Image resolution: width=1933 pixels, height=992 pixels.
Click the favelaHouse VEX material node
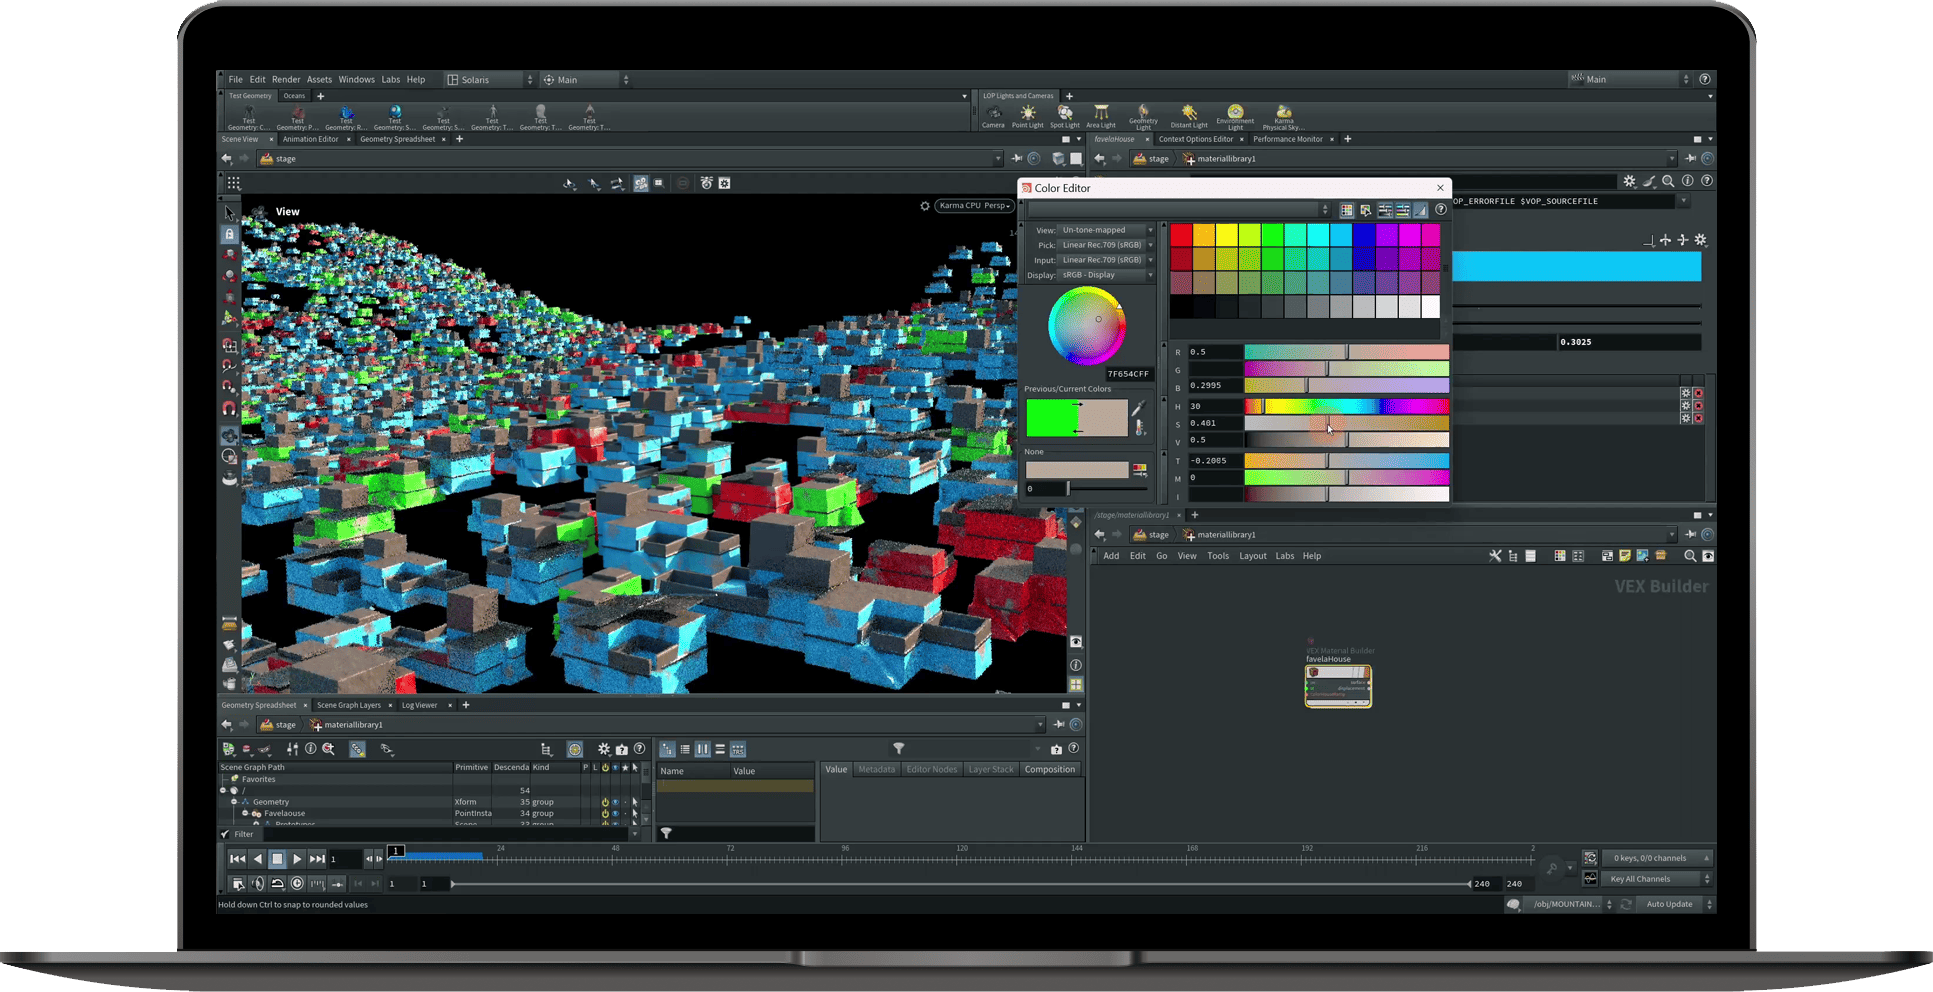(x=1338, y=686)
